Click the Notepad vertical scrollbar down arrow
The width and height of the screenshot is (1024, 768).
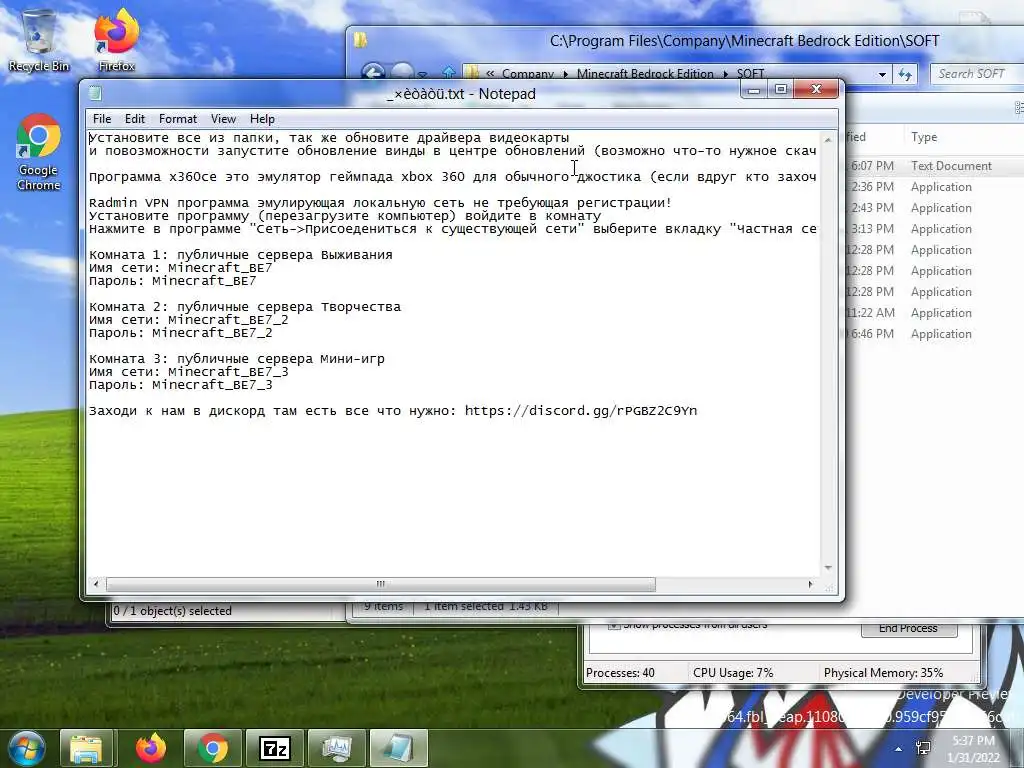(x=827, y=568)
